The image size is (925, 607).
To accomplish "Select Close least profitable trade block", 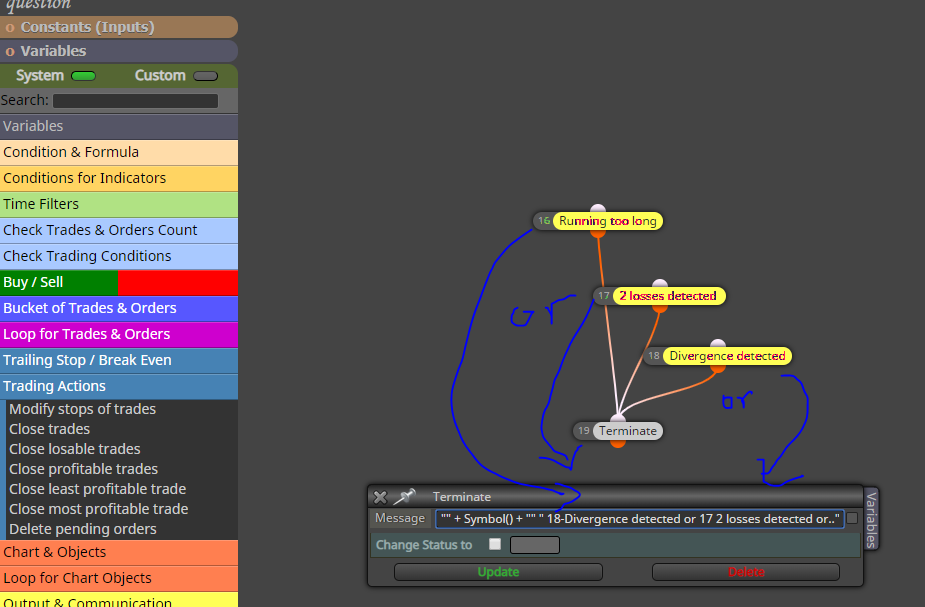I will (98, 490).
